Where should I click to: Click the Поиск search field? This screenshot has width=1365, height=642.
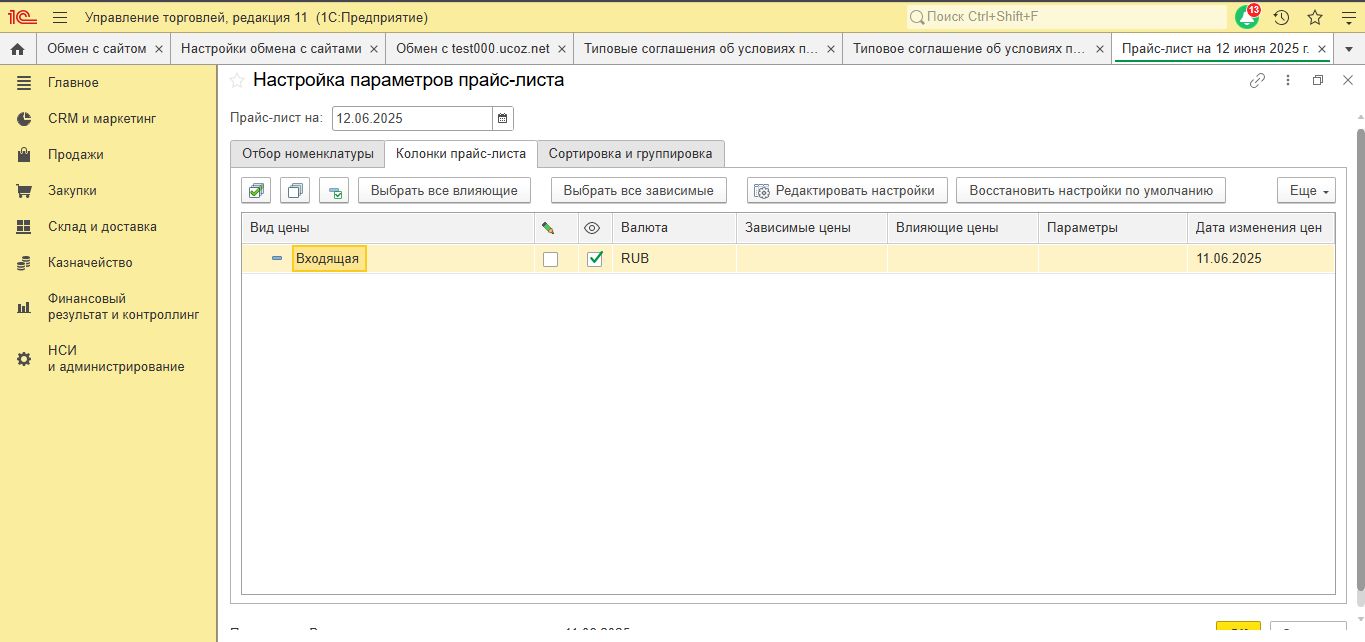[x=1066, y=17]
